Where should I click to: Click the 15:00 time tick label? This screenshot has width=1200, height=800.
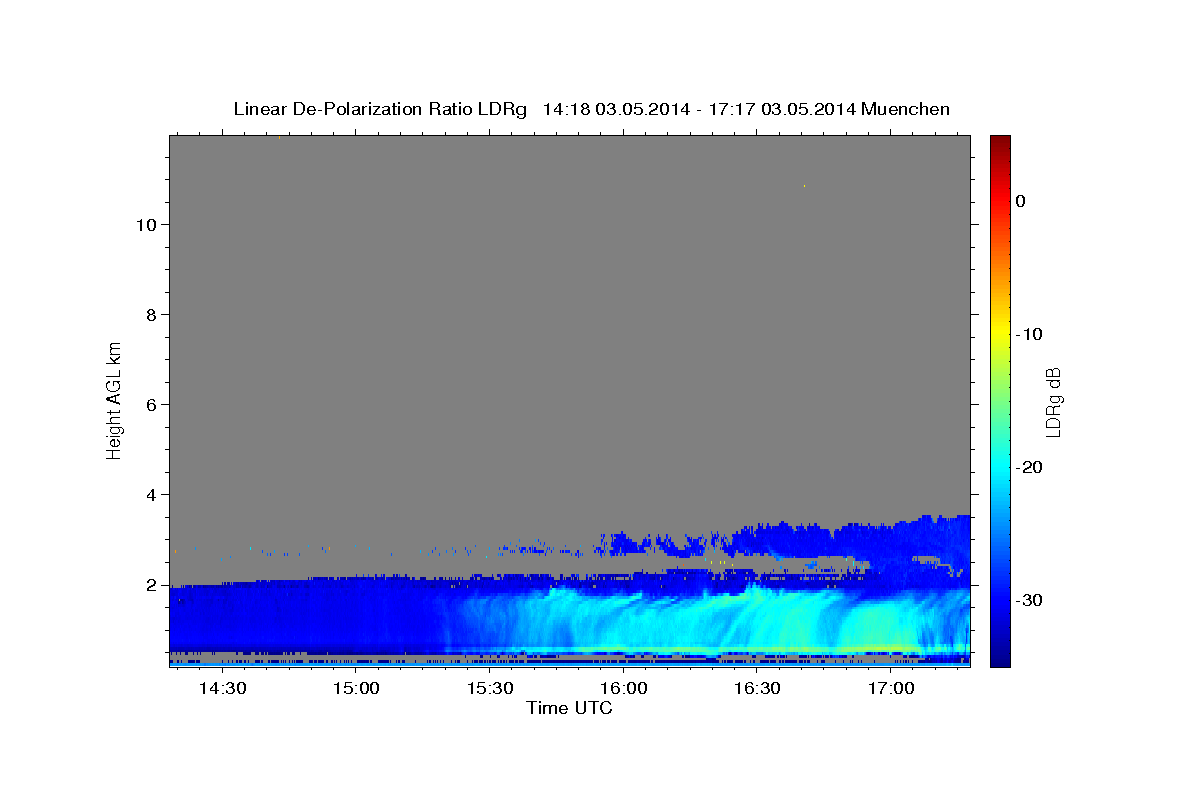tap(356, 689)
